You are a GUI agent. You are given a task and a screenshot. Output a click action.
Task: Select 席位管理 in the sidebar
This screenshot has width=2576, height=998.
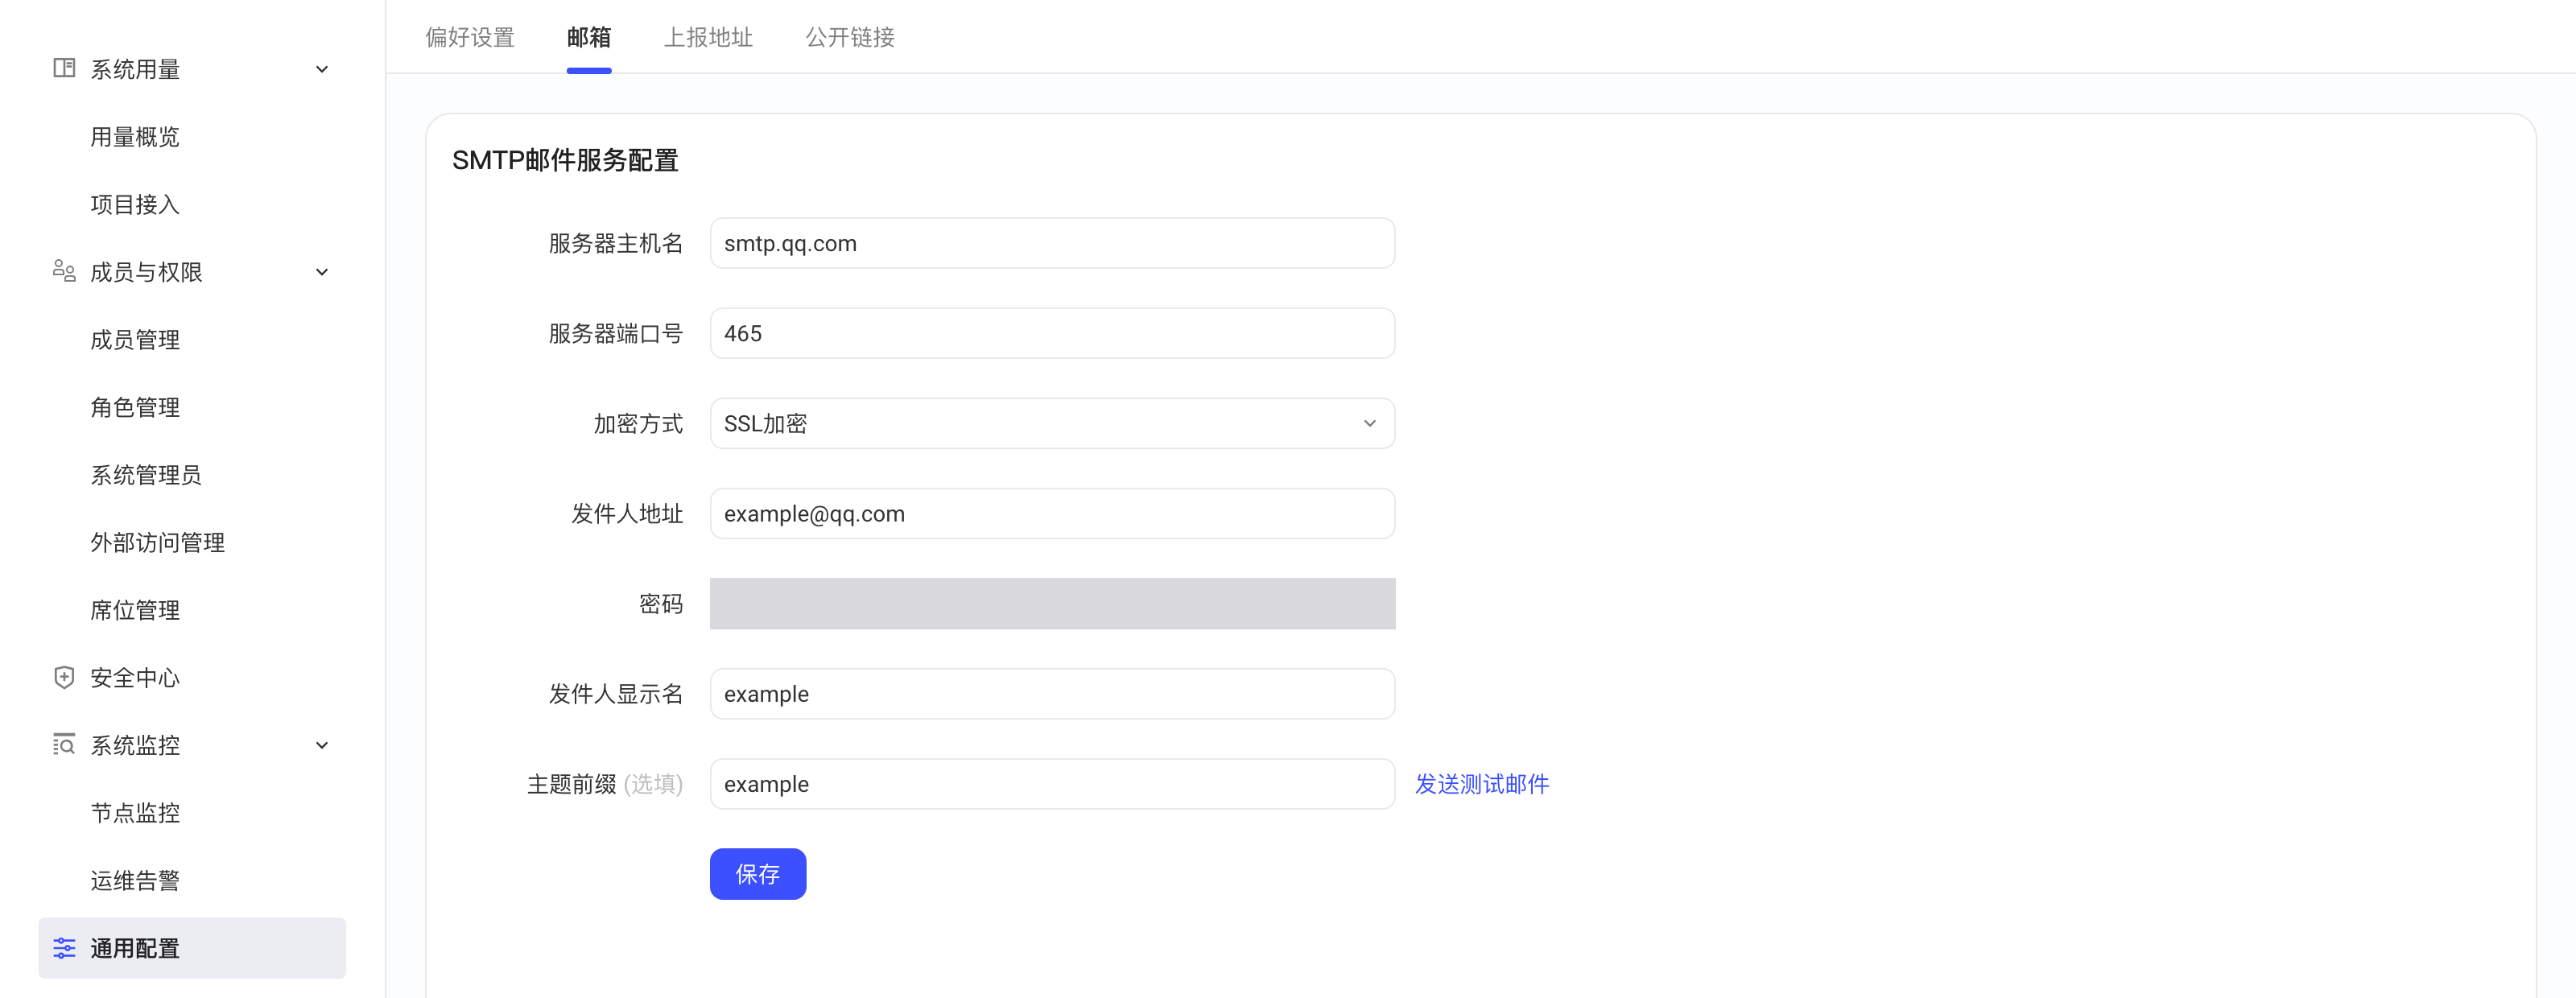click(x=135, y=610)
